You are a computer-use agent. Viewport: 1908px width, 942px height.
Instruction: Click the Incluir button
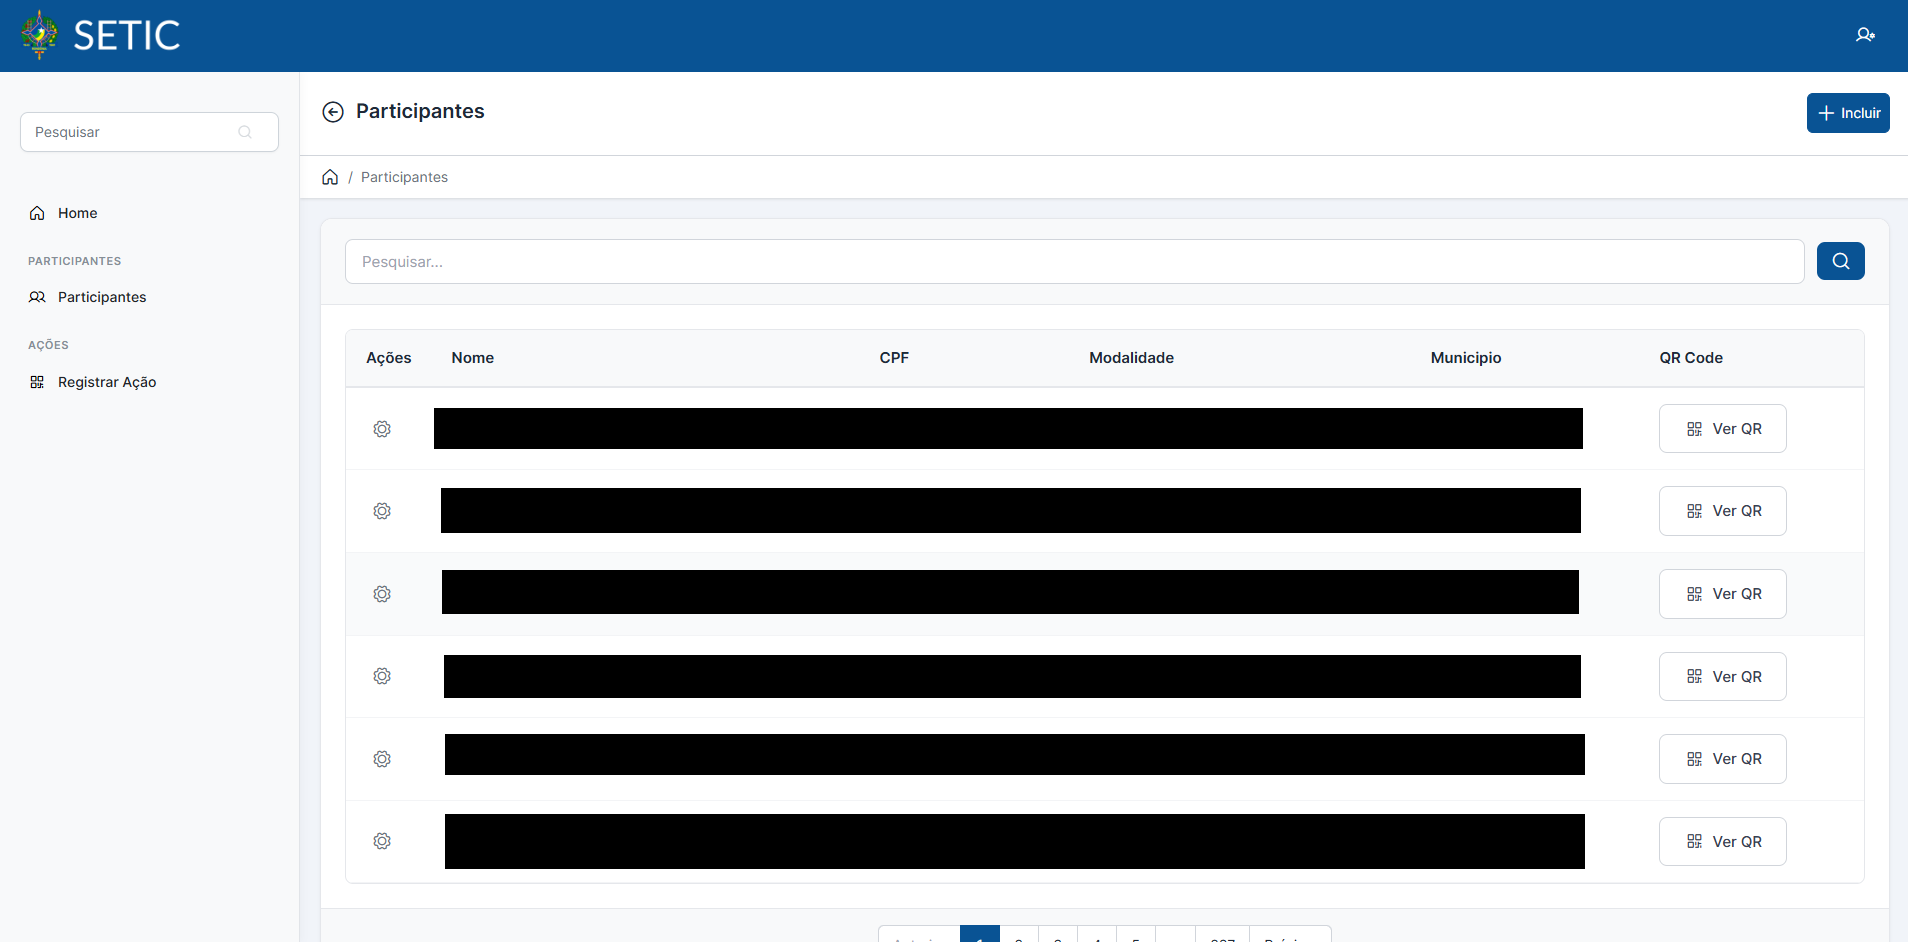coord(1847,113)
